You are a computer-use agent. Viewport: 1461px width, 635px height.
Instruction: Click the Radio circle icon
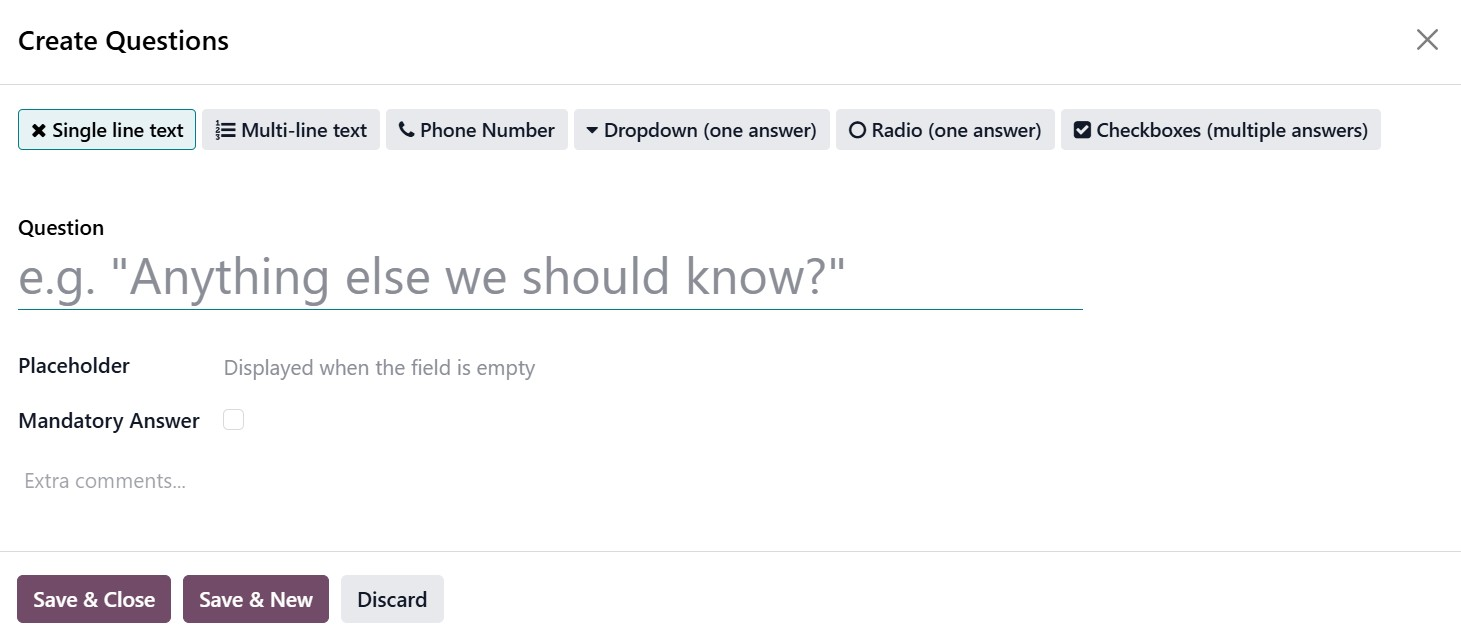857,130
